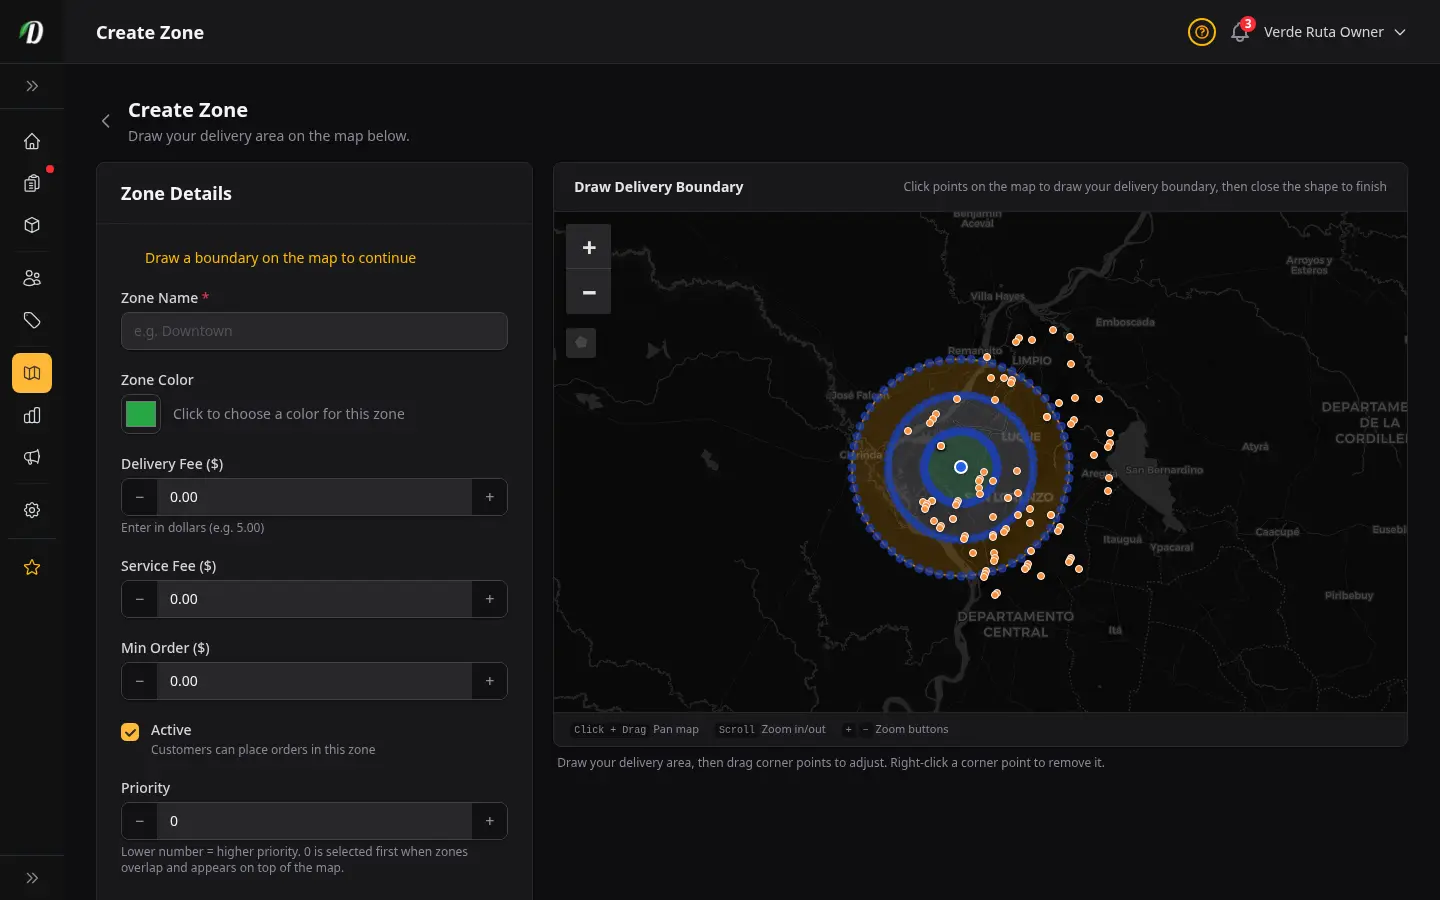Expand the sidebar using the top double-chevron
1440x900 pixels.
(x=32, y=86)
